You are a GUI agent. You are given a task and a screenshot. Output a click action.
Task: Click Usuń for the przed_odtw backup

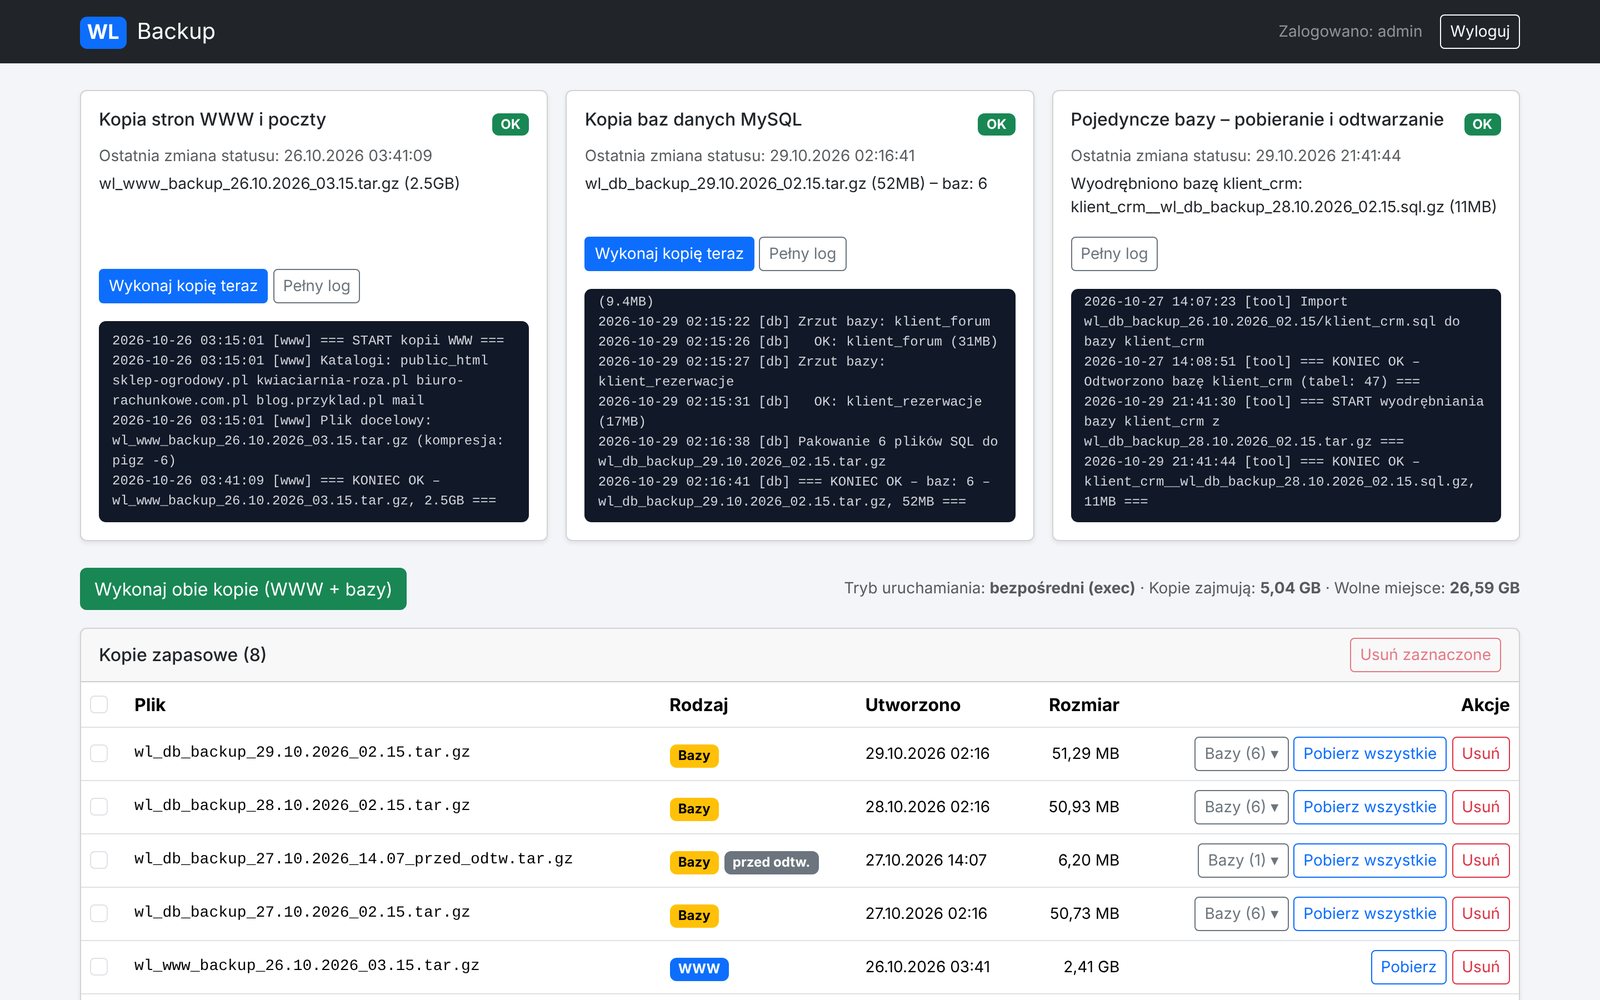click(x=1480, y=860)
